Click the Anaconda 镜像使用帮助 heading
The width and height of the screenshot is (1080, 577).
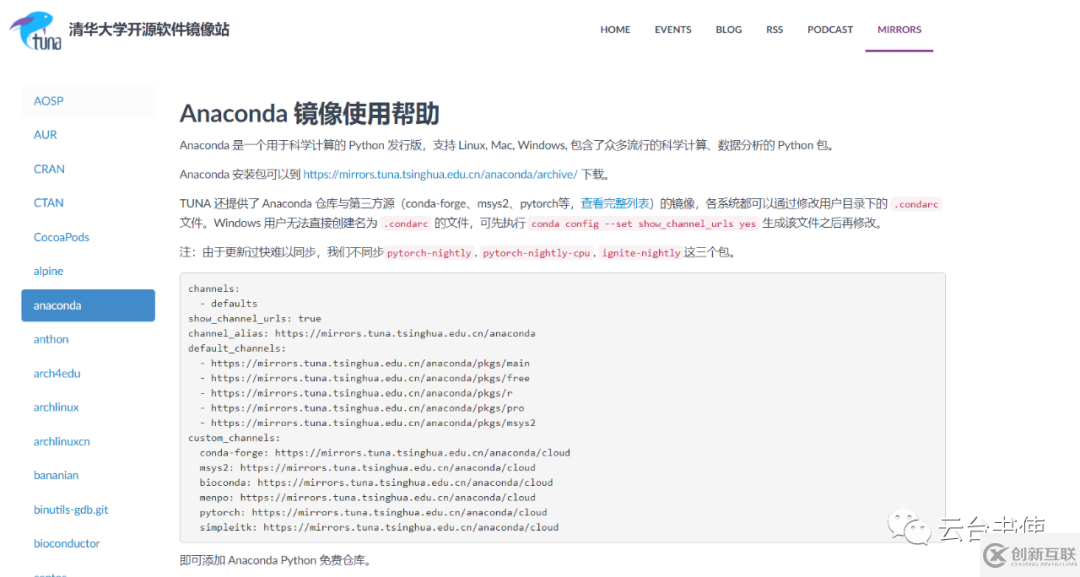coord(309,114)
